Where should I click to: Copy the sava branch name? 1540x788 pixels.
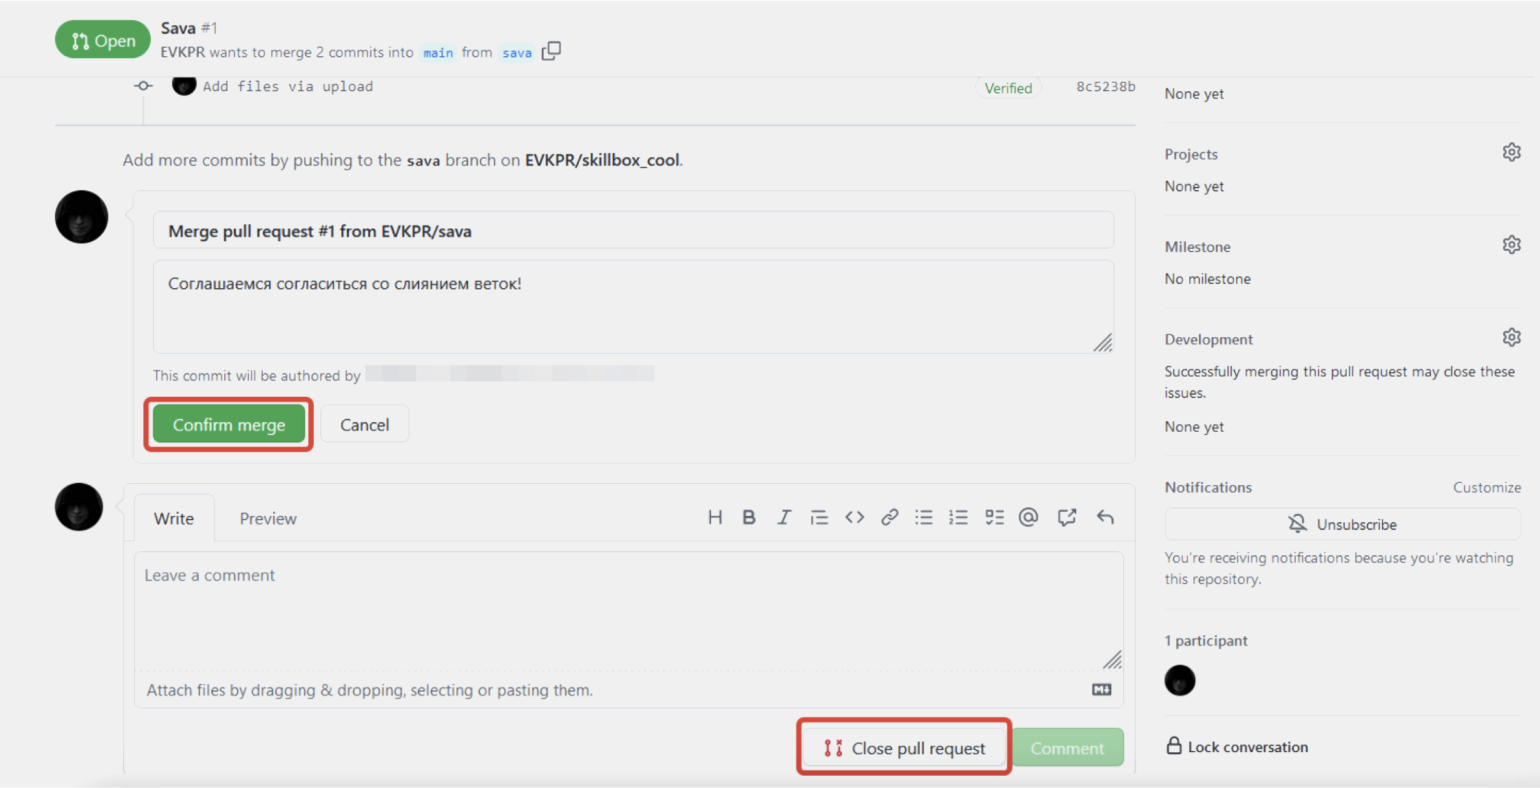pos(551,51)
